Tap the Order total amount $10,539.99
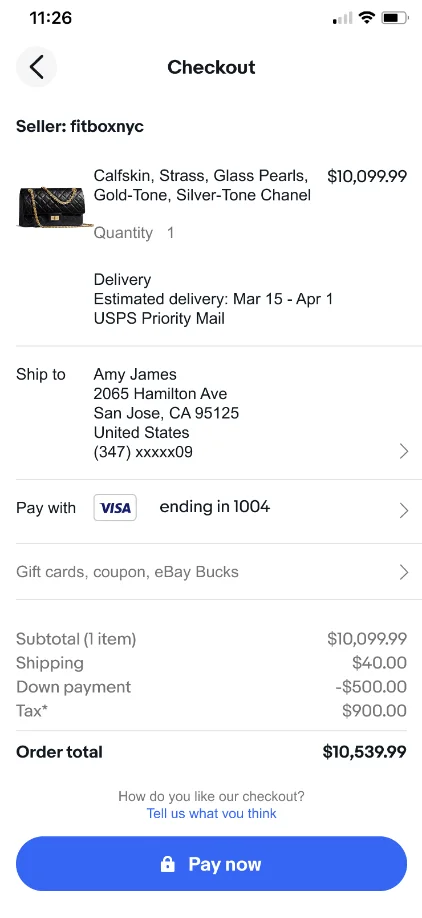422x918 pixels. click(365, 752)
